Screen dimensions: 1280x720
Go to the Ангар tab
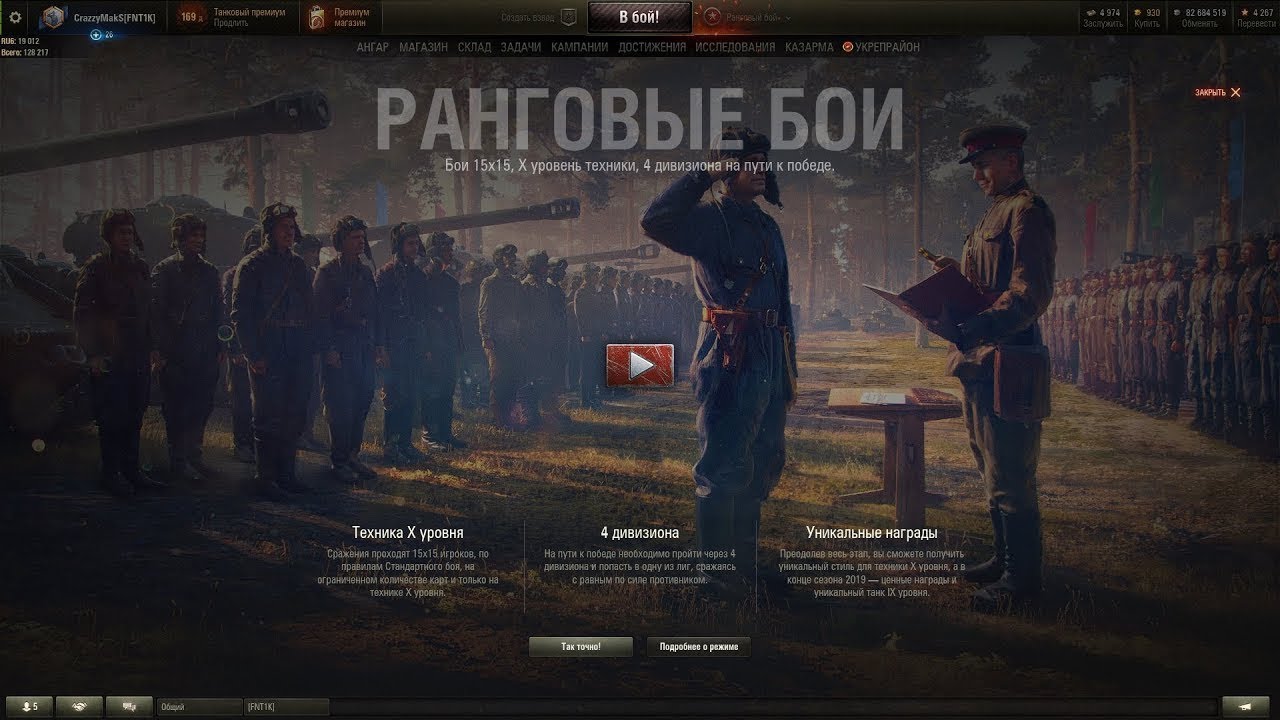[372, 47]
